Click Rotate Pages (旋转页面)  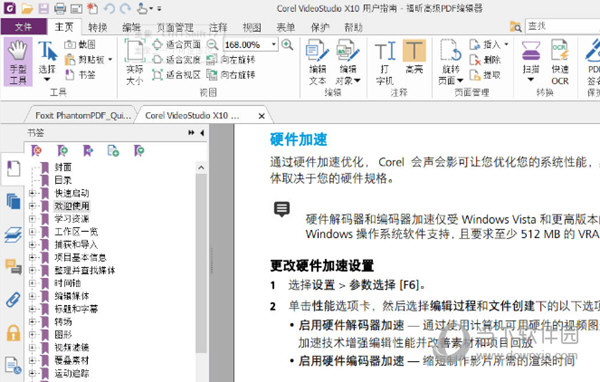pyautogui.click(x=451, y=62)
